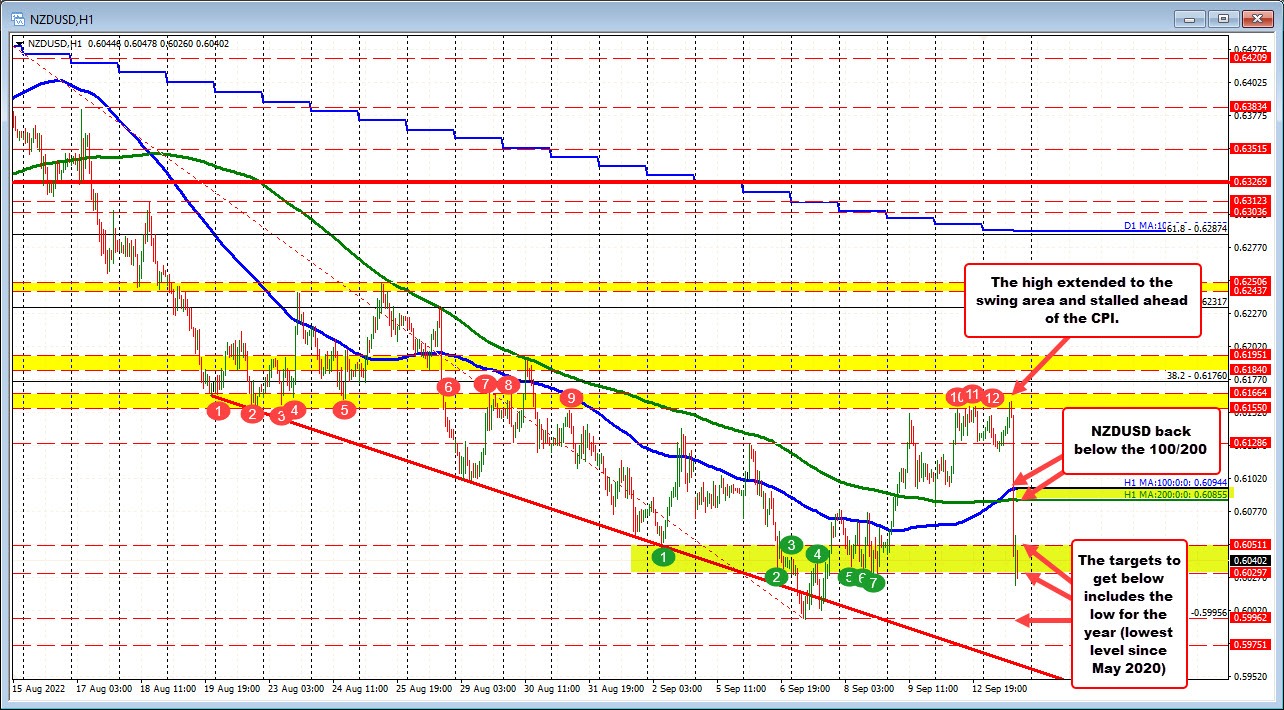Select the 0.60511 red price label
1284x710 pixels.
[x=1249, y=545]
